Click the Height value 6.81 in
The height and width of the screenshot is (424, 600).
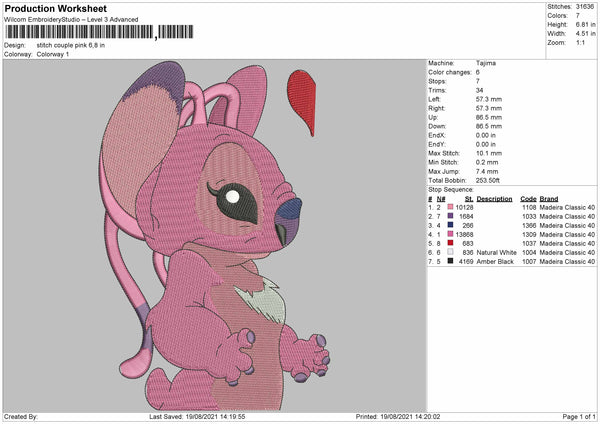coord(585,24)
